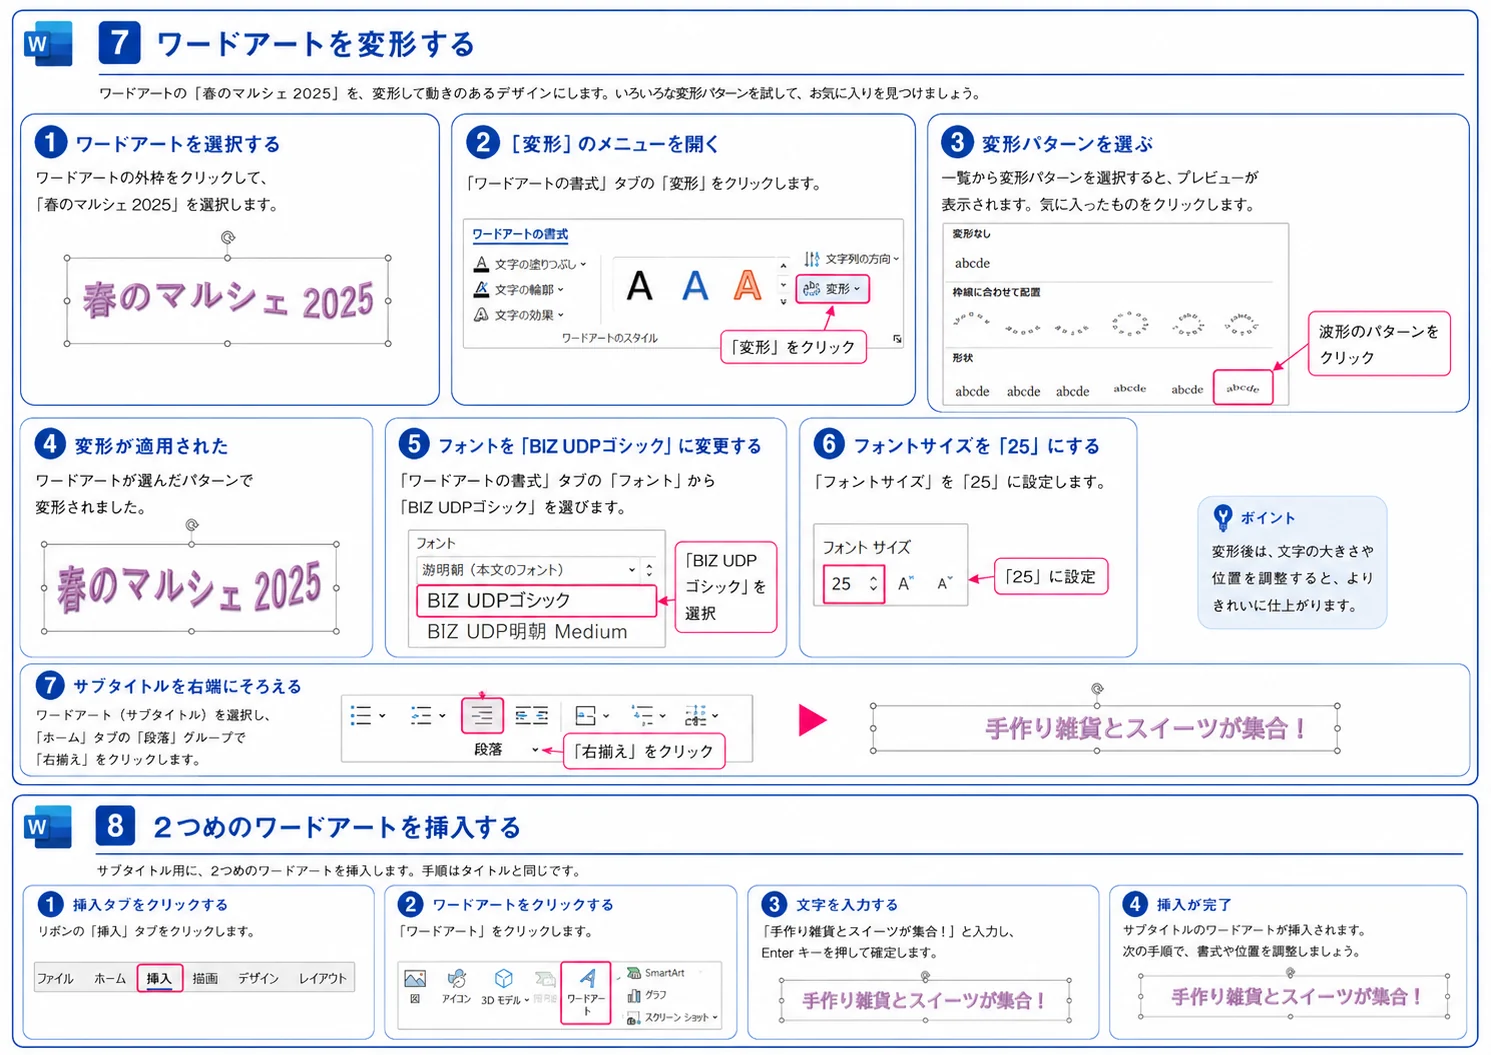Click the 文字の塗りつぶし text fill icon
Image resolution: width=1491 pixels, height=1055 pixels.
(481, 264)
